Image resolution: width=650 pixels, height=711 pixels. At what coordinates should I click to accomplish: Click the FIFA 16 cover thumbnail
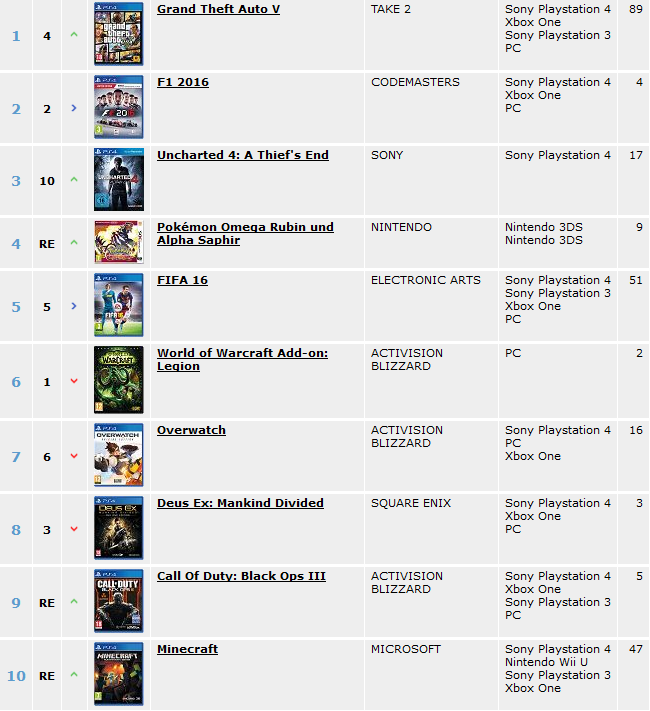point(118,305)
